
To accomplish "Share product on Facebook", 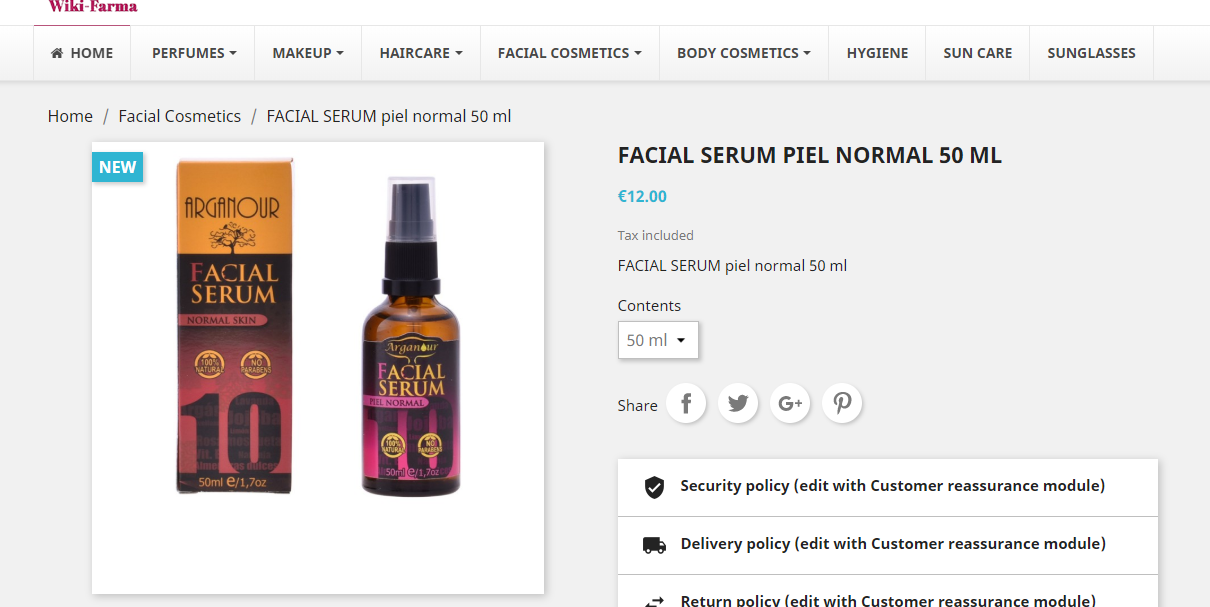I will 686,403.
